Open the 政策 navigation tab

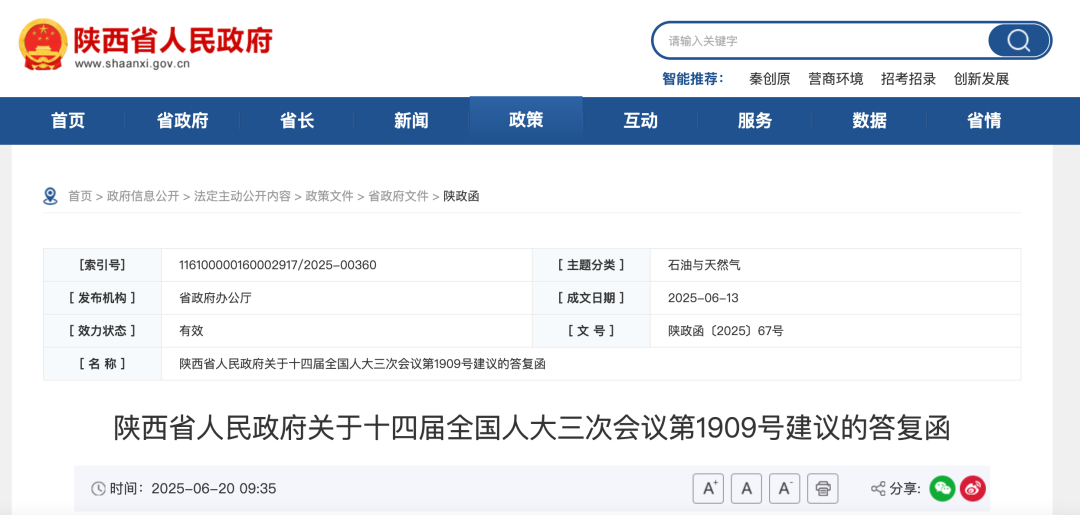(x=526, y=120)
